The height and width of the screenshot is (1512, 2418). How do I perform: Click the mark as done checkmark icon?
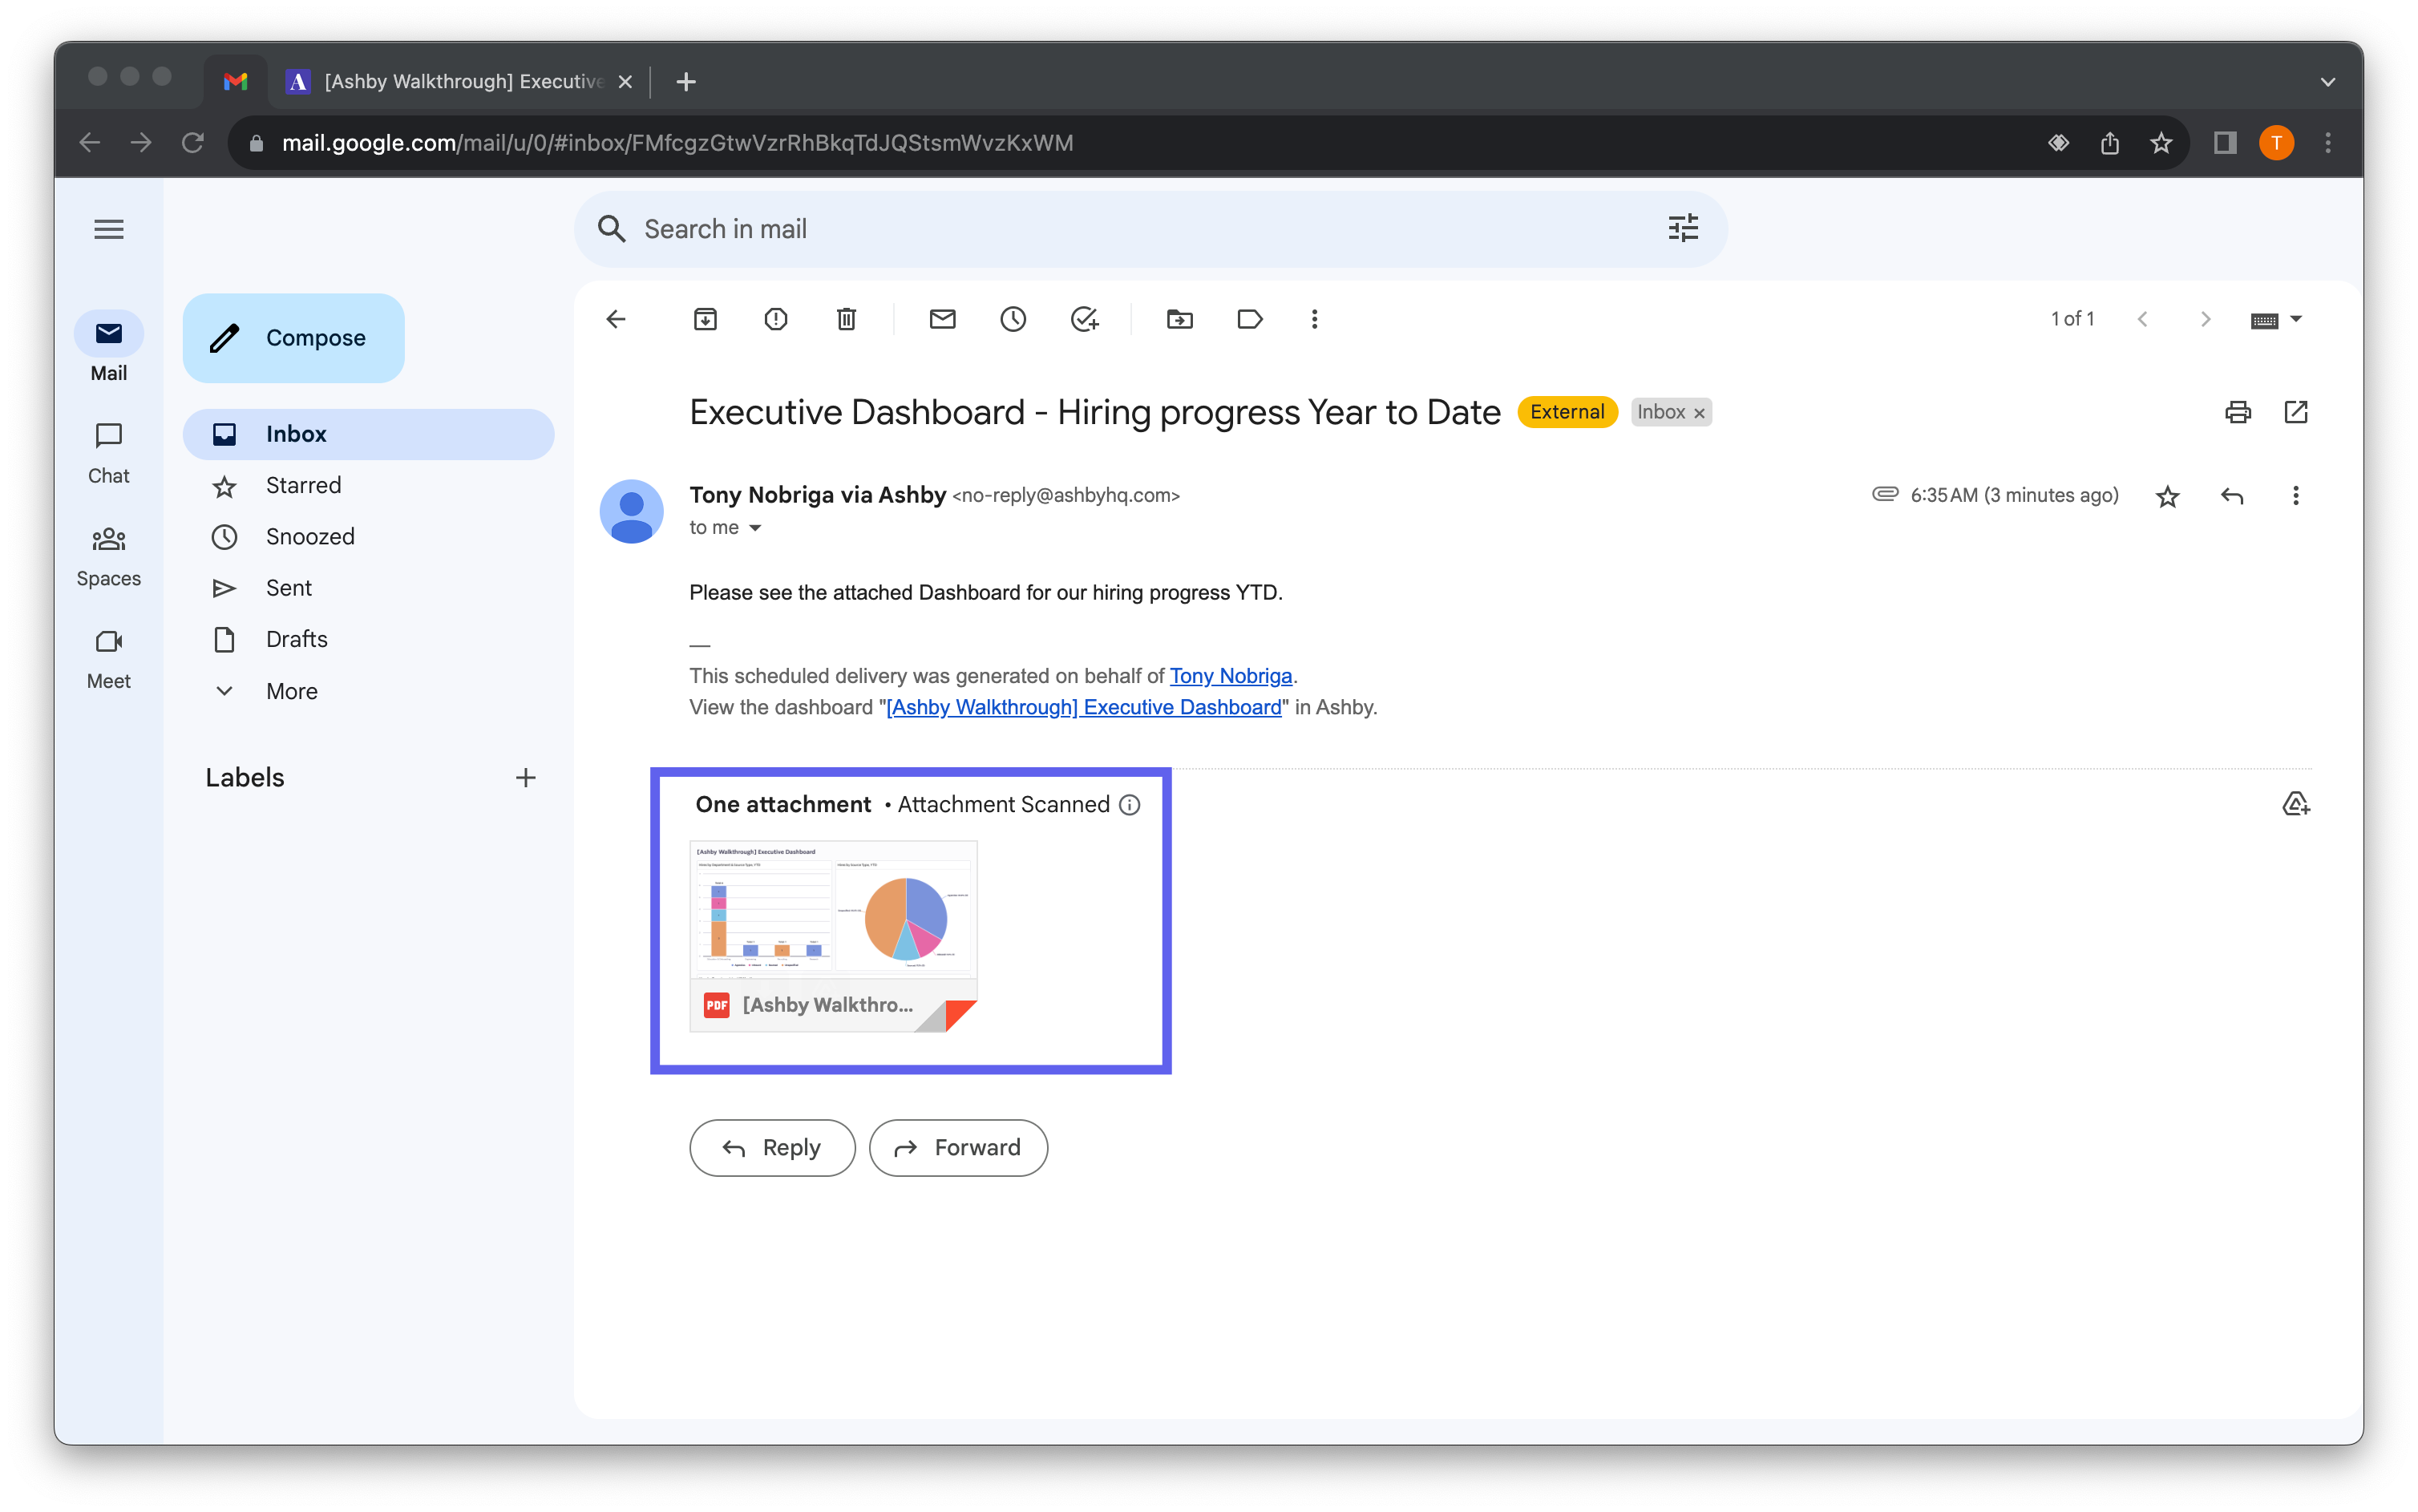1084,319
